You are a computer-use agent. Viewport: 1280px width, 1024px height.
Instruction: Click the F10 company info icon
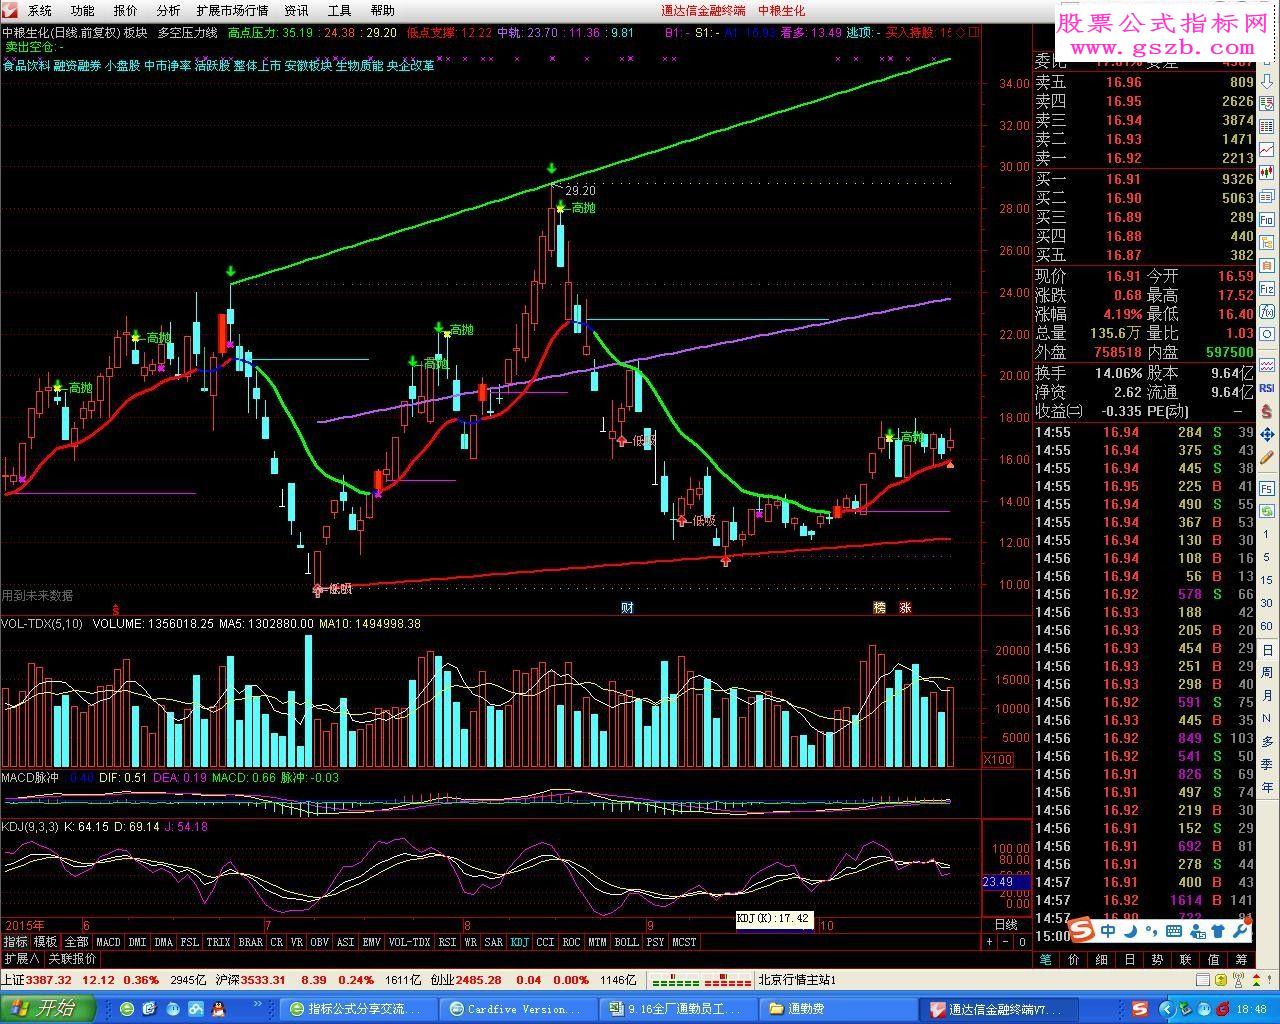[1267, 218]
